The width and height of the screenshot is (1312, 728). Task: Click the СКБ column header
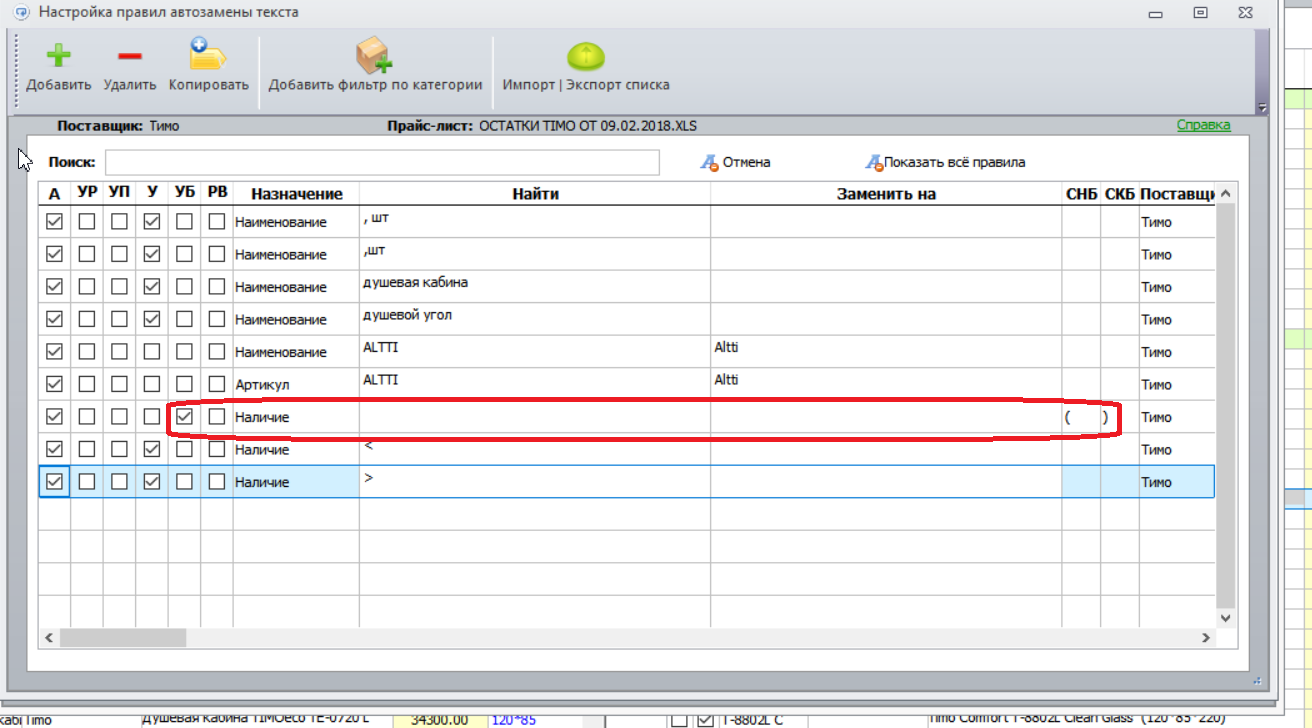click(x=1119, y=194)
